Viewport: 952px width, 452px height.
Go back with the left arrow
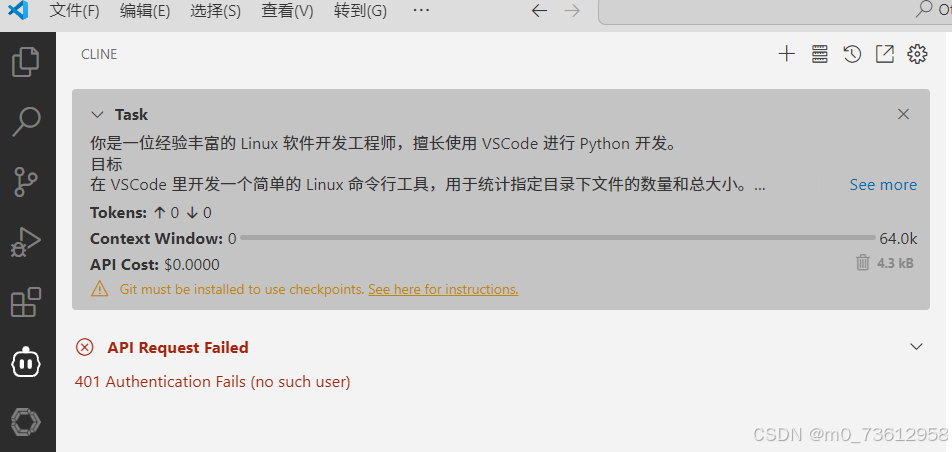[x=539, y=10]
